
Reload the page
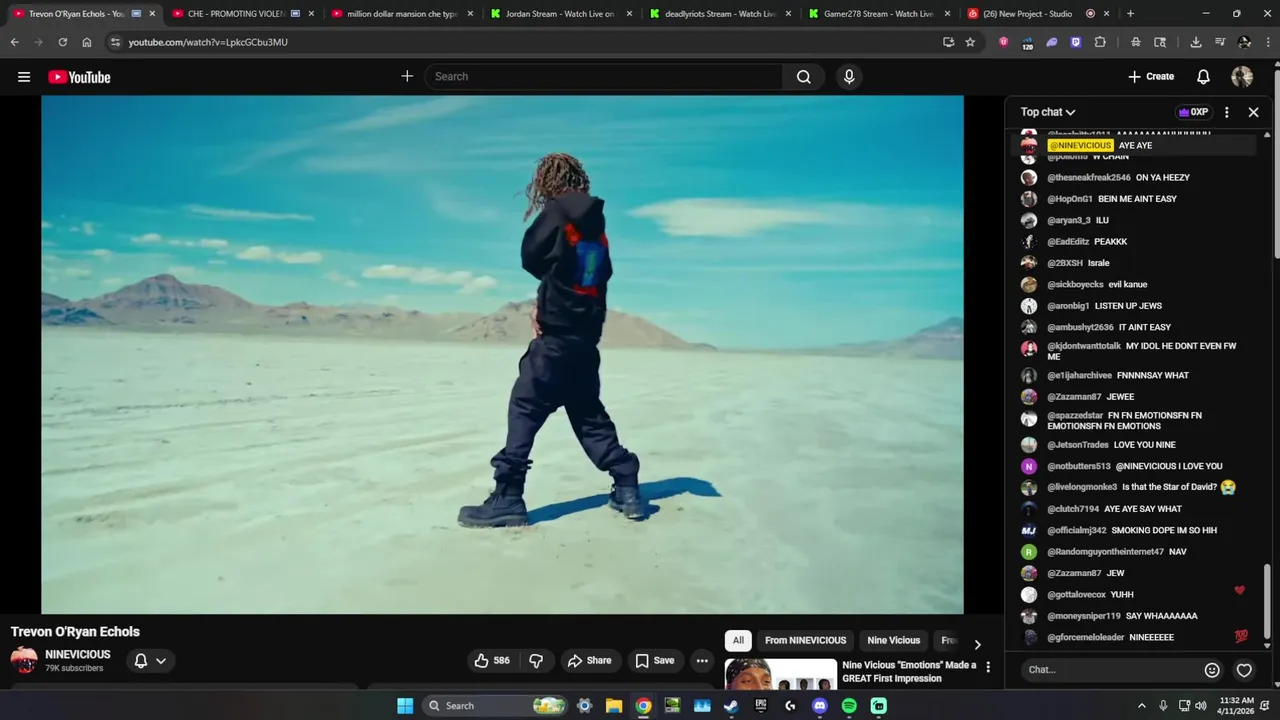pyautogui.click(x=62, y=42)
